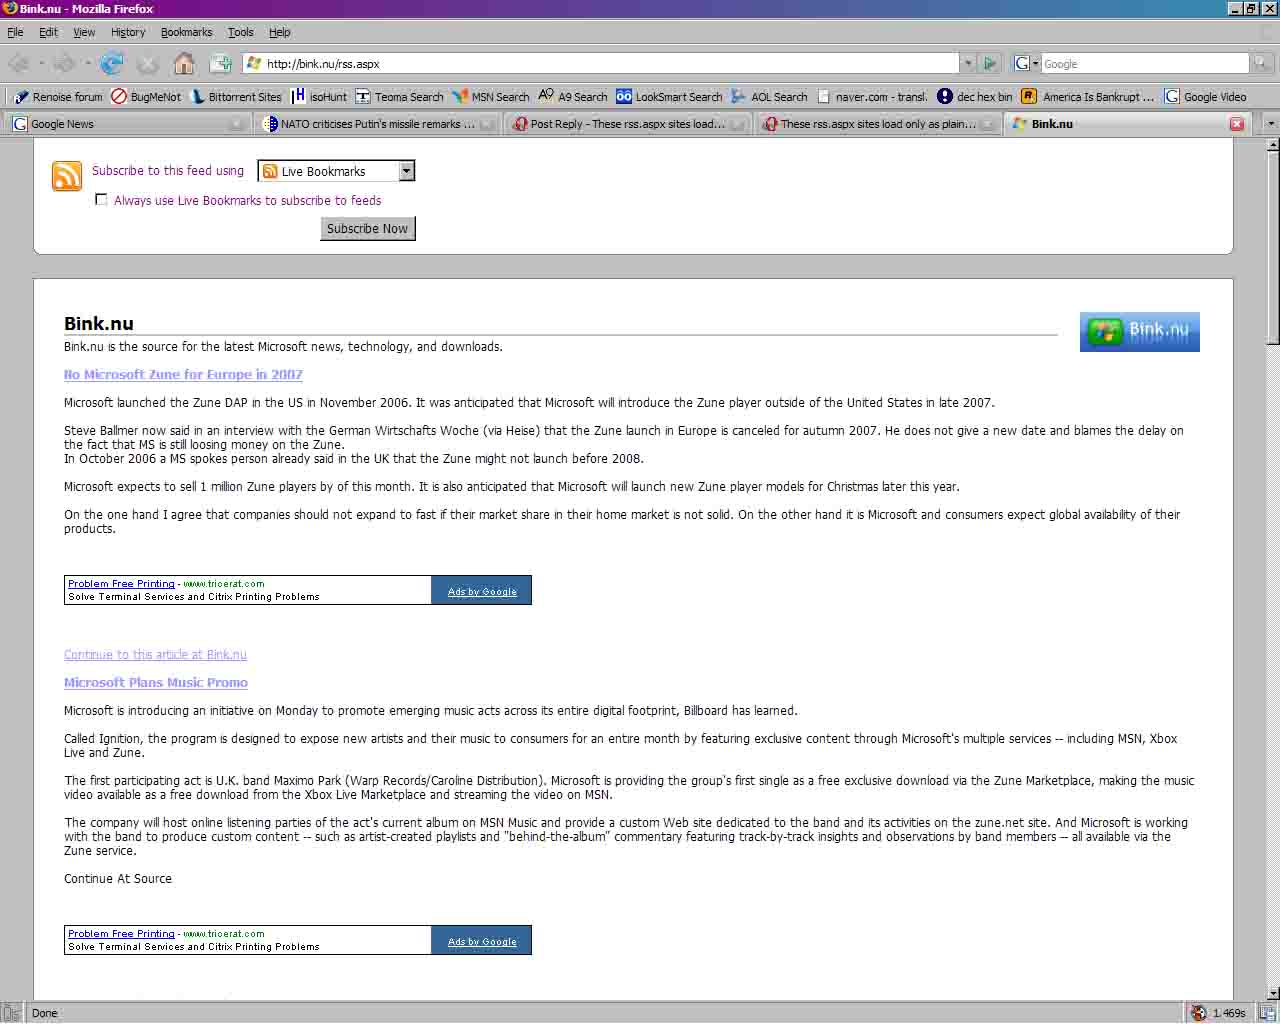Open Teoma Search bookmark
The height and width of the screenshot is (1024, 1280).
(399, 97)
